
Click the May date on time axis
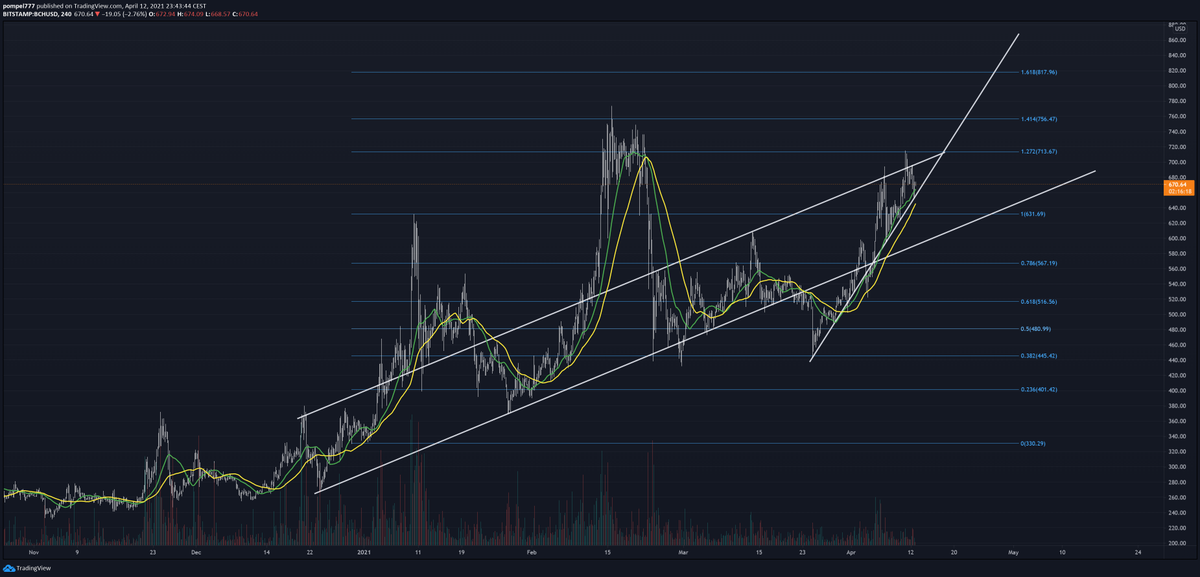[x=1012, y=552]
